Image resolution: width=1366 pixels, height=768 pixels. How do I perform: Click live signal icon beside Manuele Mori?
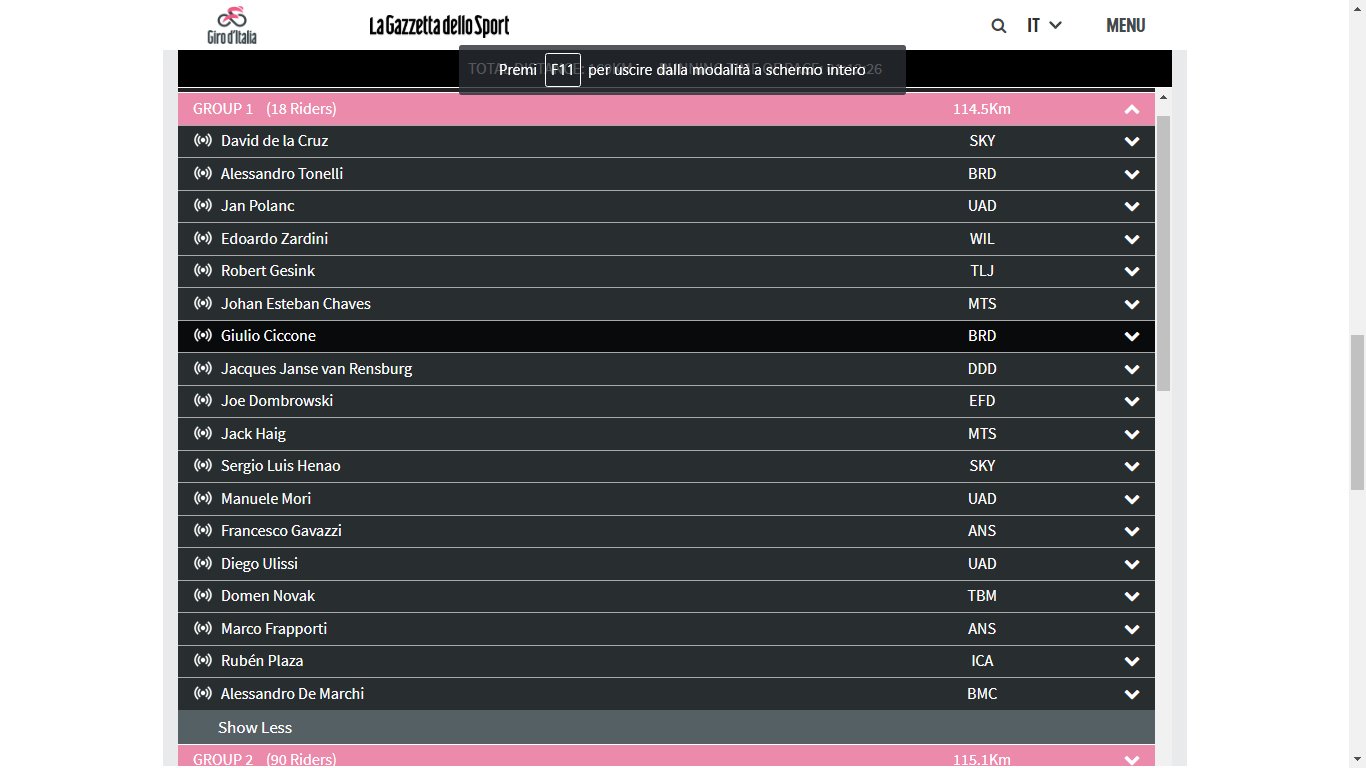[x=203, y=498]
